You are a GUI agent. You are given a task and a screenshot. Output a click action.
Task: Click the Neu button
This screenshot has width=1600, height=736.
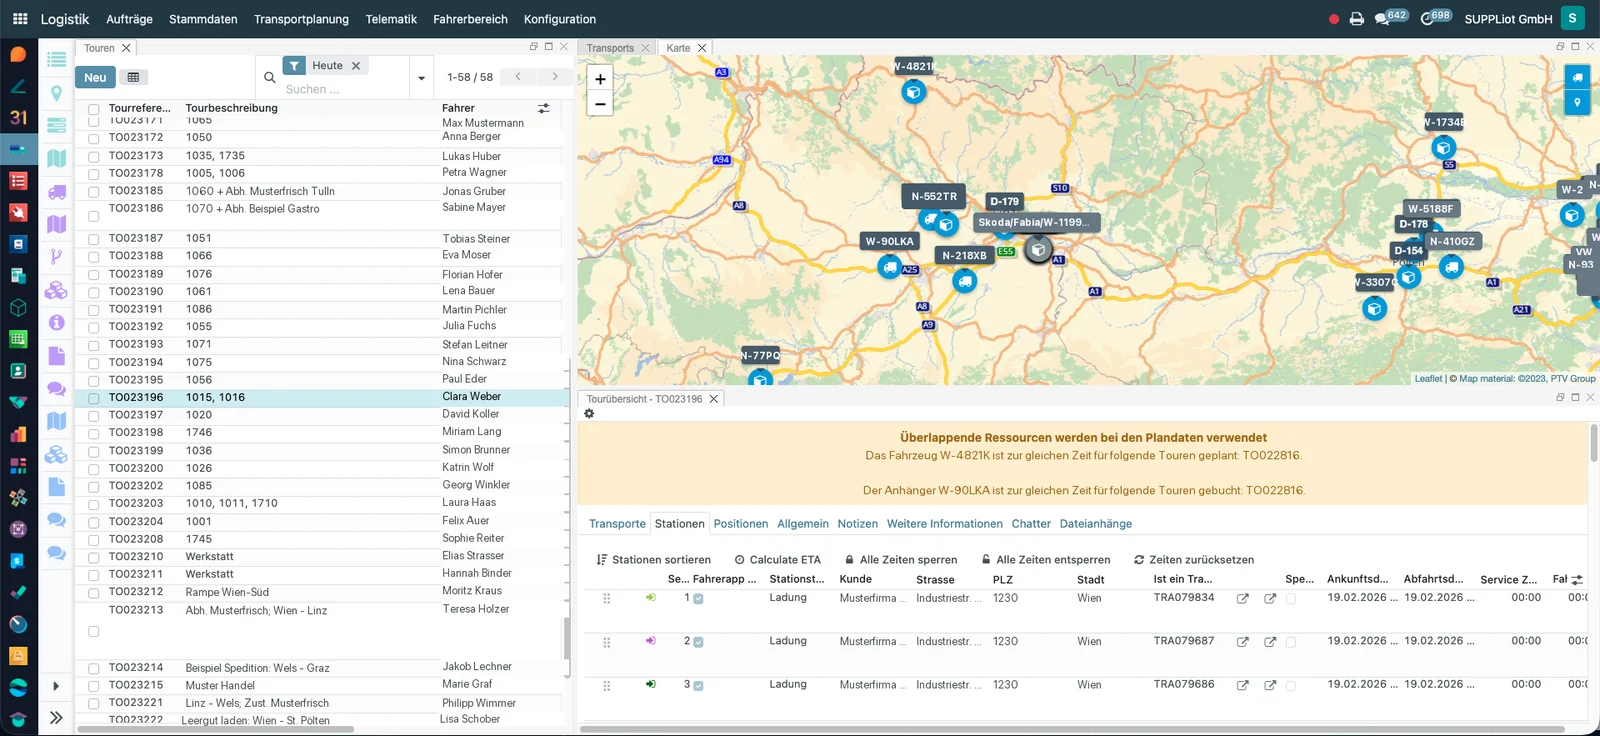pyautogui.click(x=95, y=77)
